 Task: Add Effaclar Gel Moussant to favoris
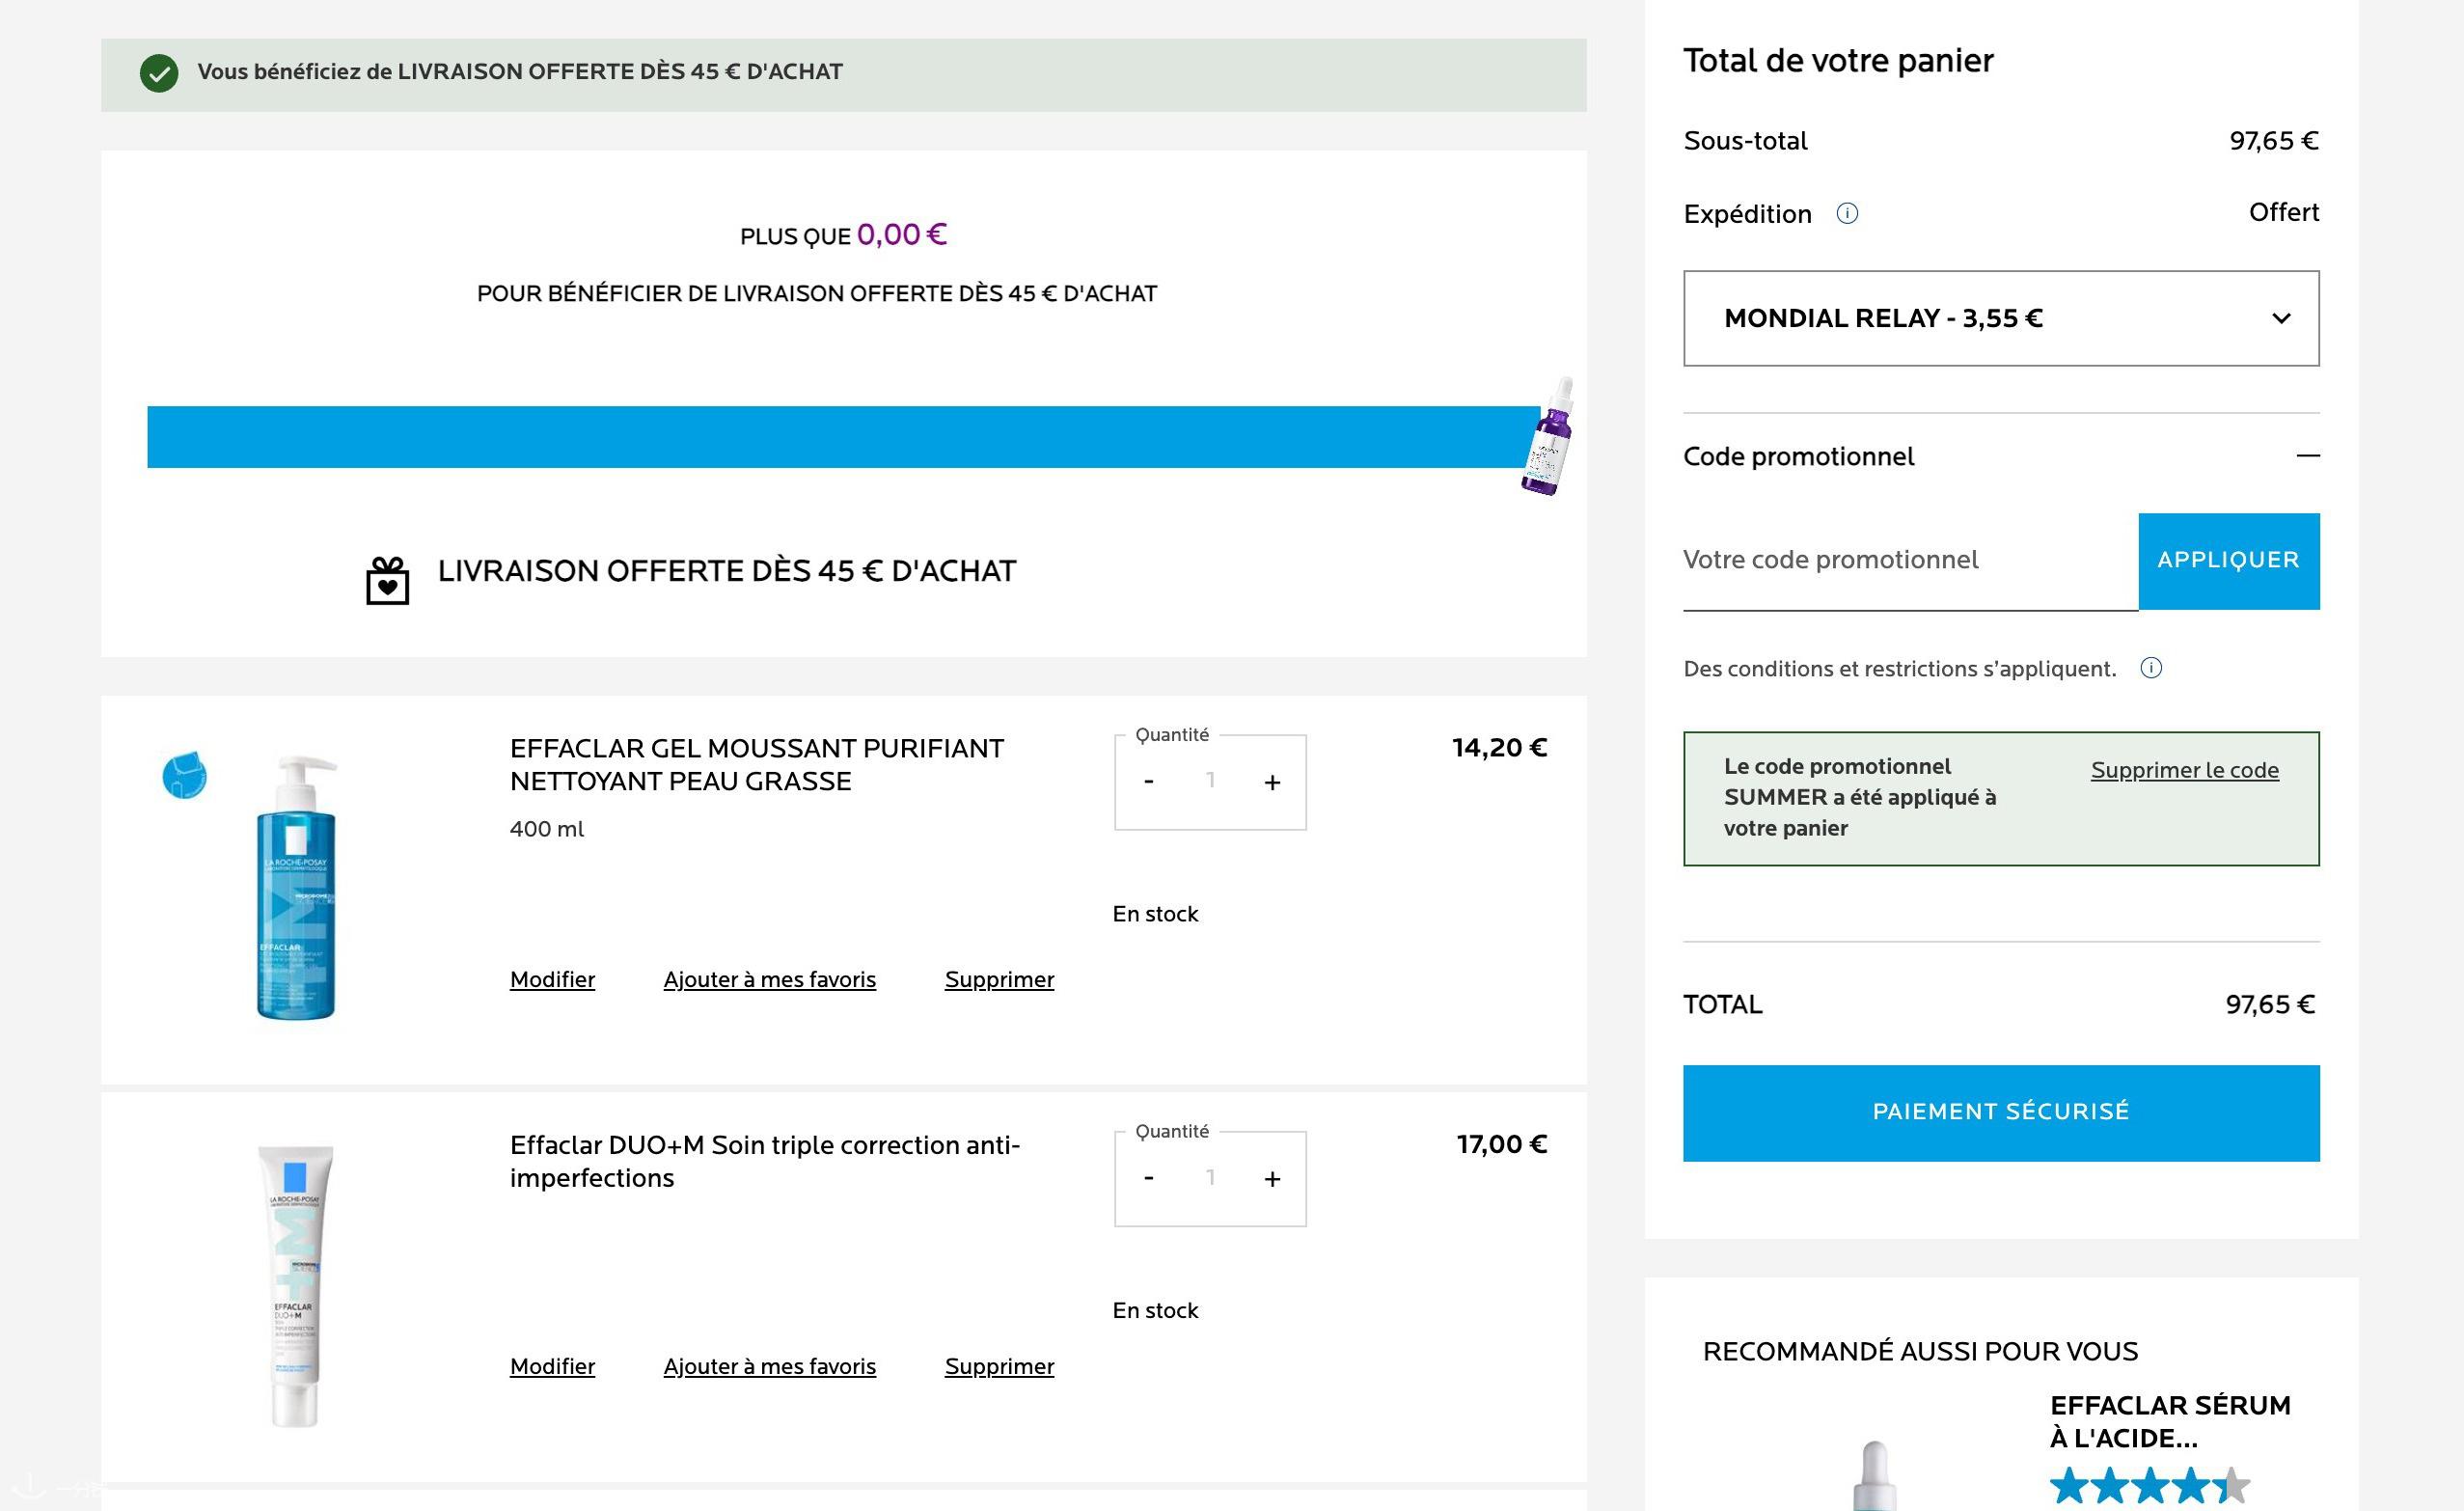click(770, 979)
